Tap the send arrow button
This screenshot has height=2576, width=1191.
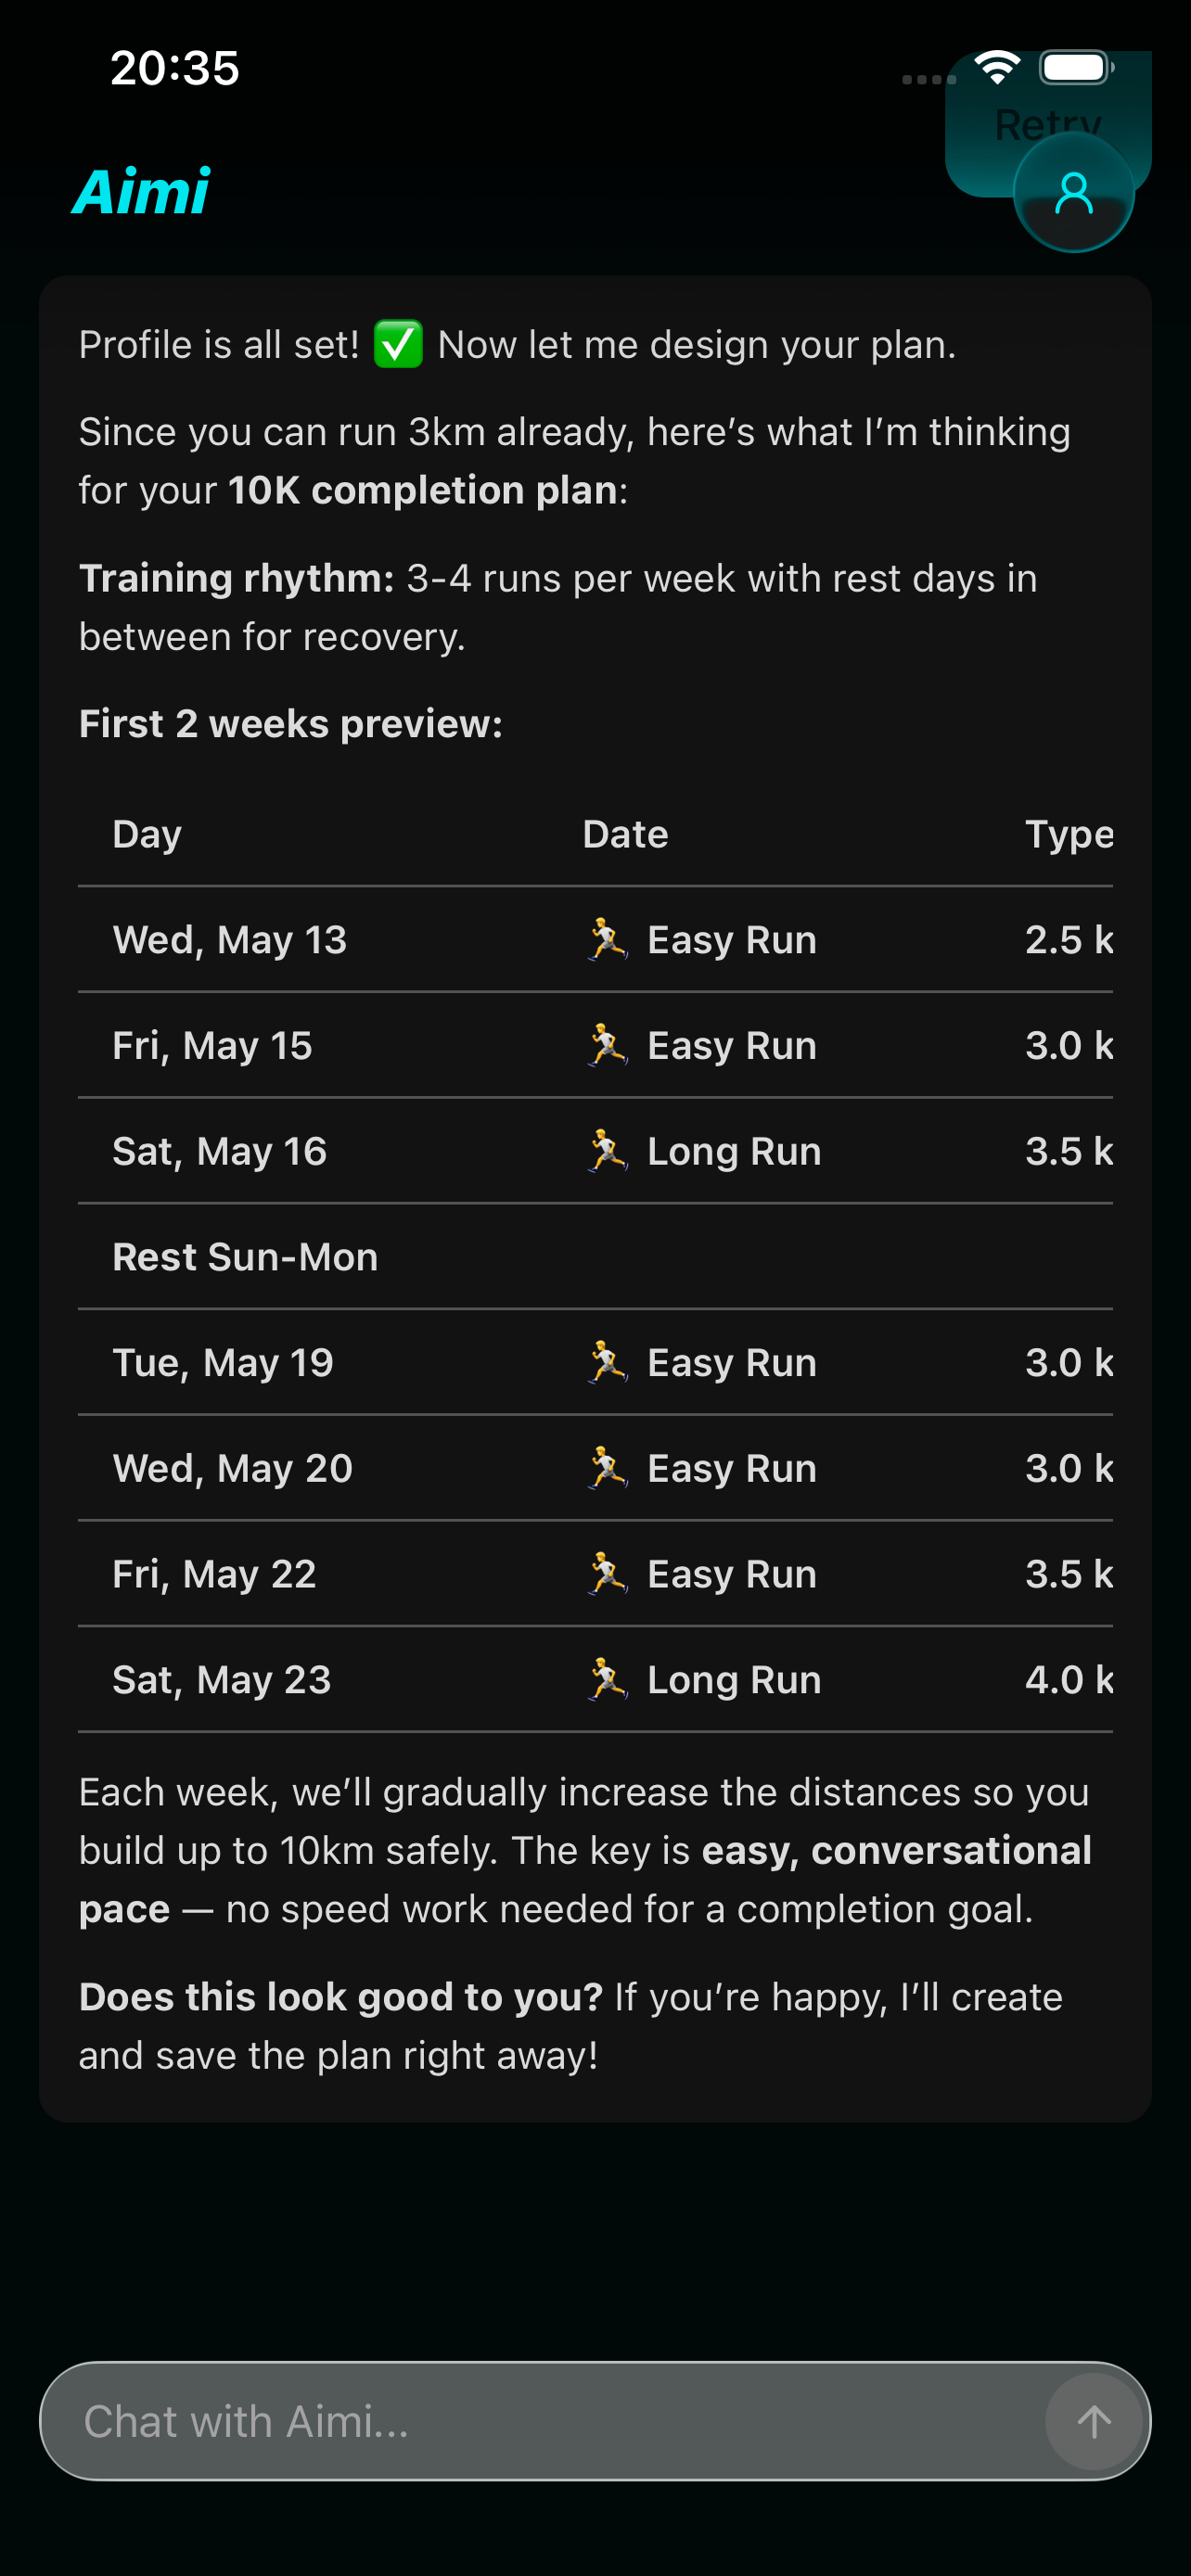(x=1094, y=2421)
